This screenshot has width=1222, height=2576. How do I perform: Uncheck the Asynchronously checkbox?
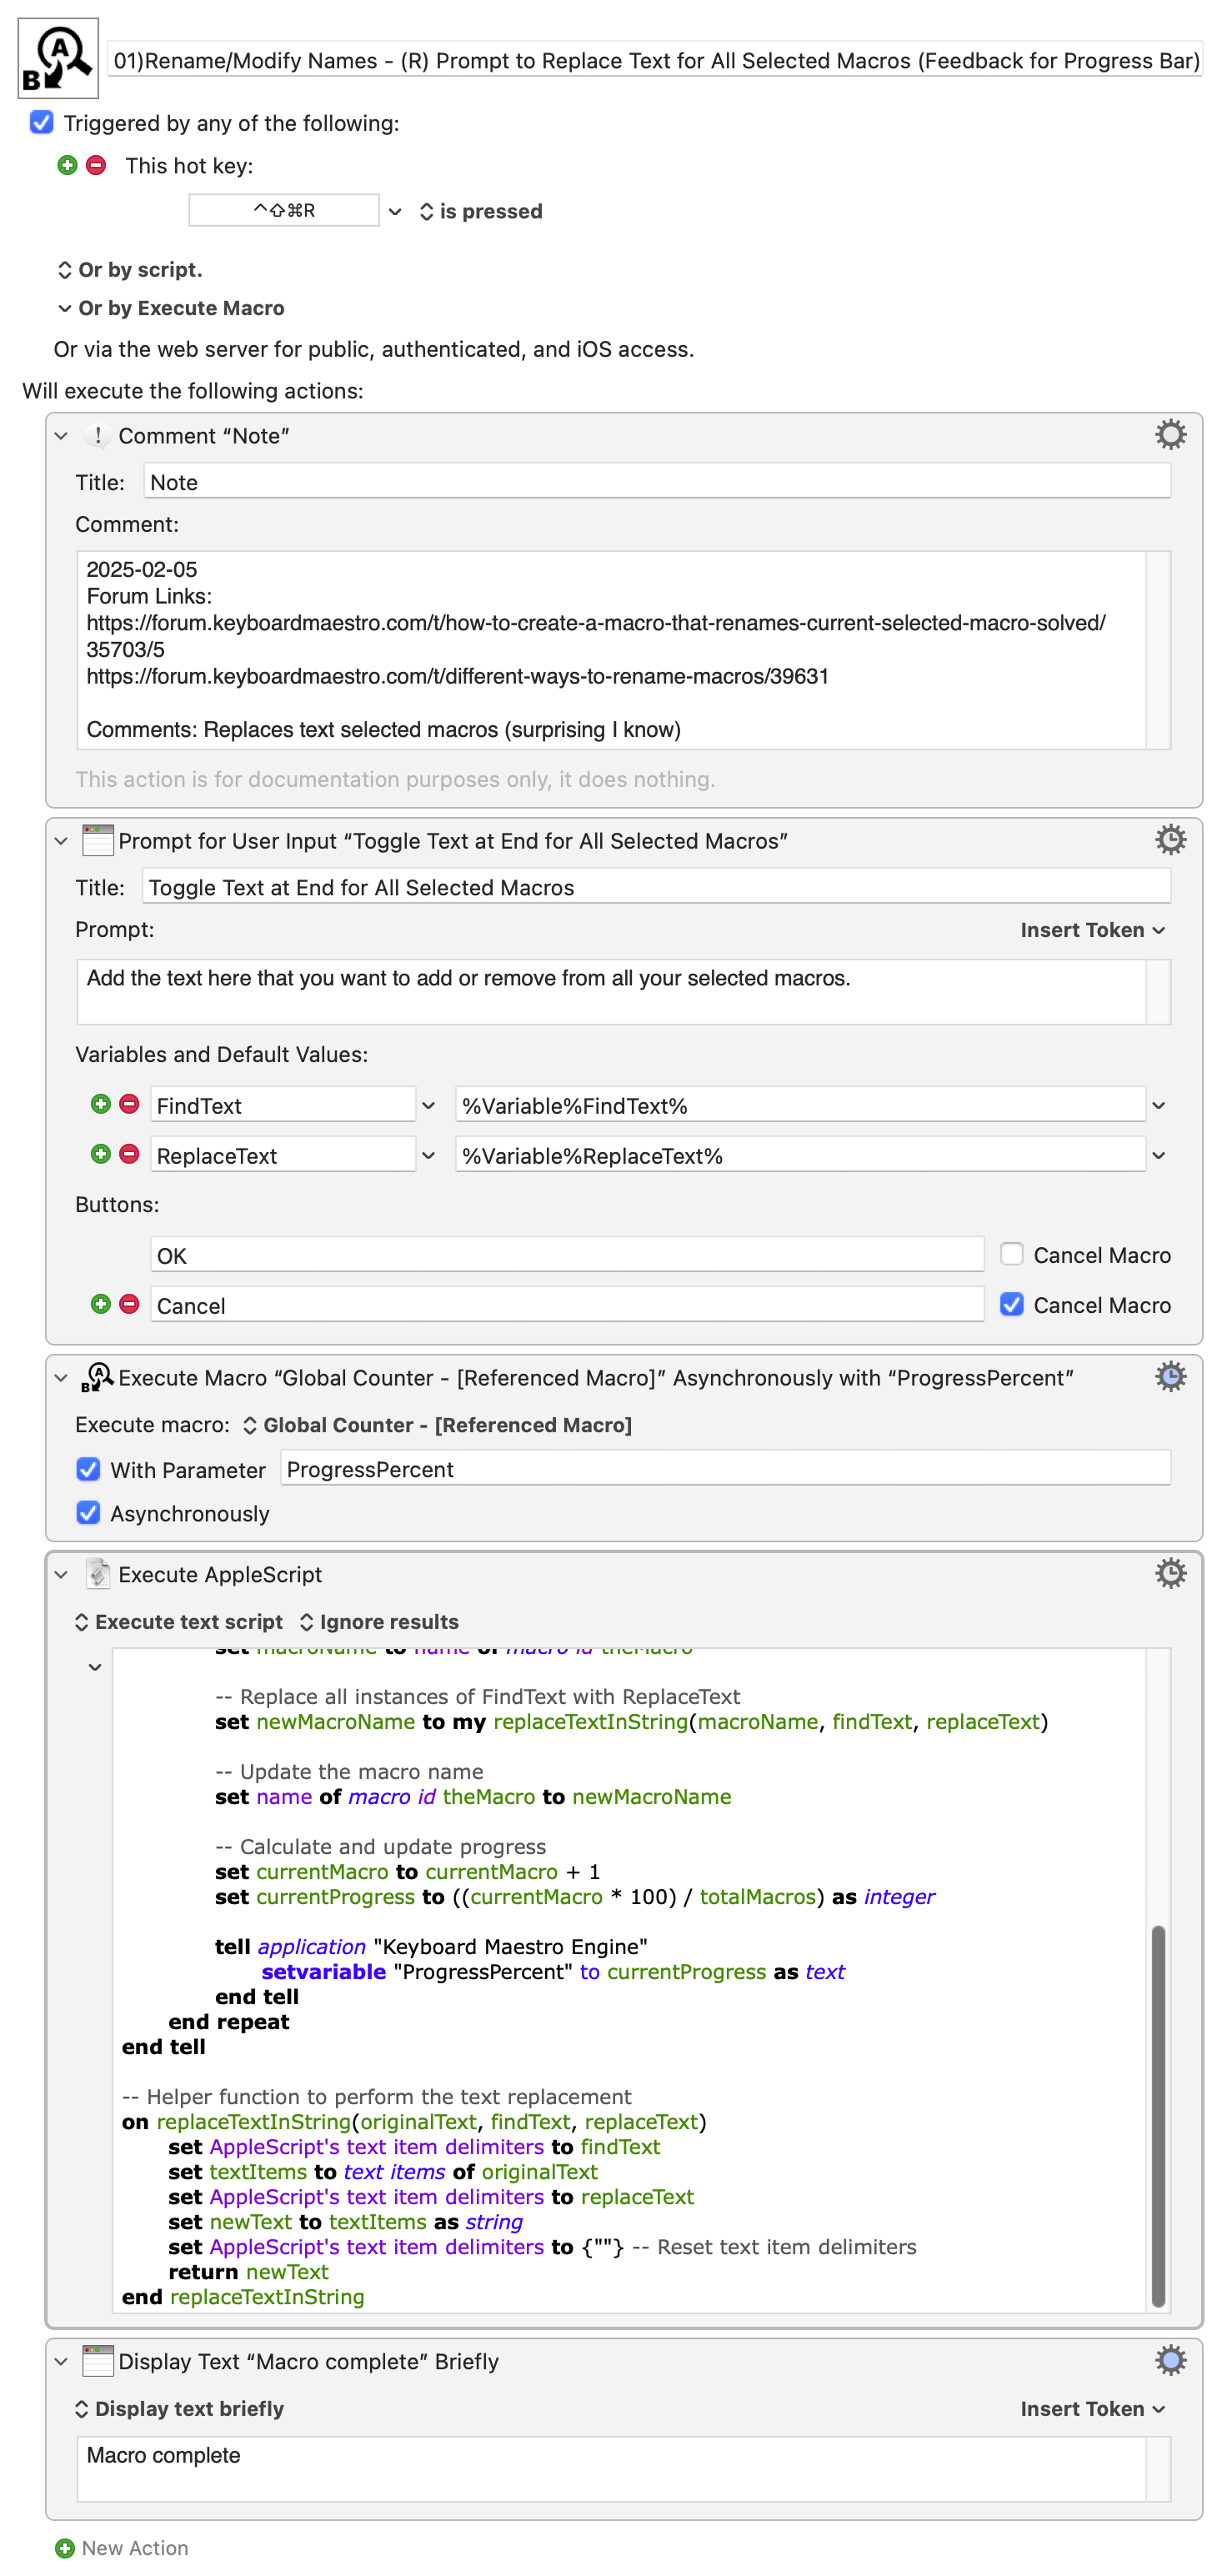[x=88, y=1513]
